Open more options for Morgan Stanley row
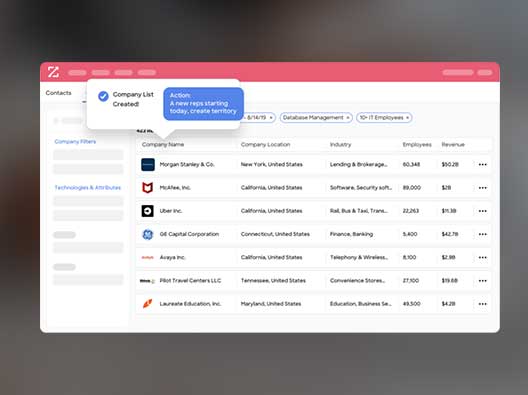Screen dimensions: 528x395 click(483, 165)
